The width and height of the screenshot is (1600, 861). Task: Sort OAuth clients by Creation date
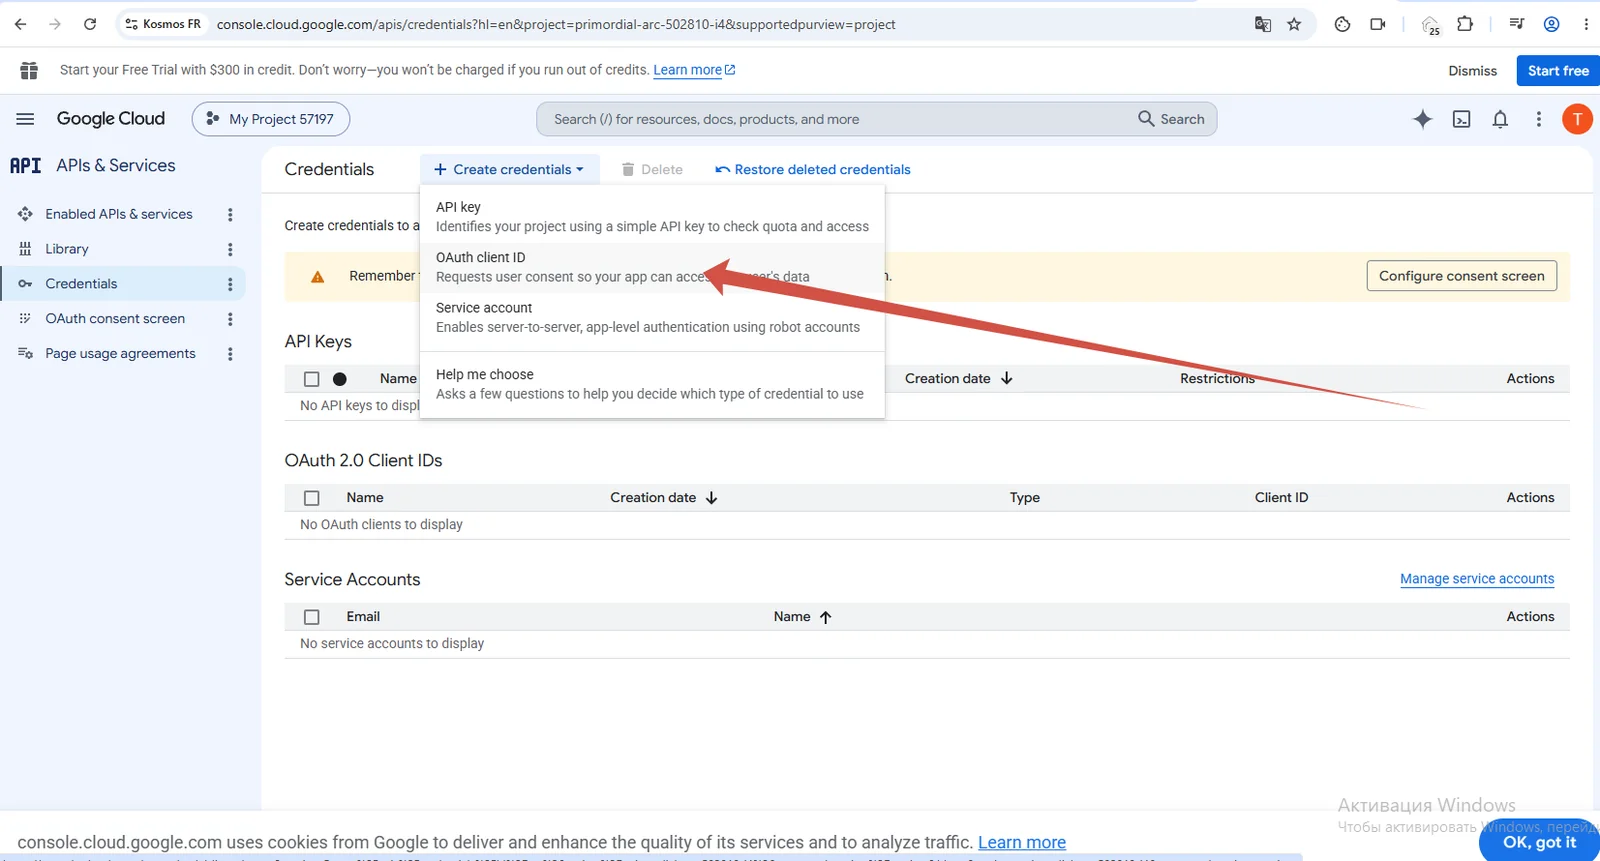pos(663,497)
